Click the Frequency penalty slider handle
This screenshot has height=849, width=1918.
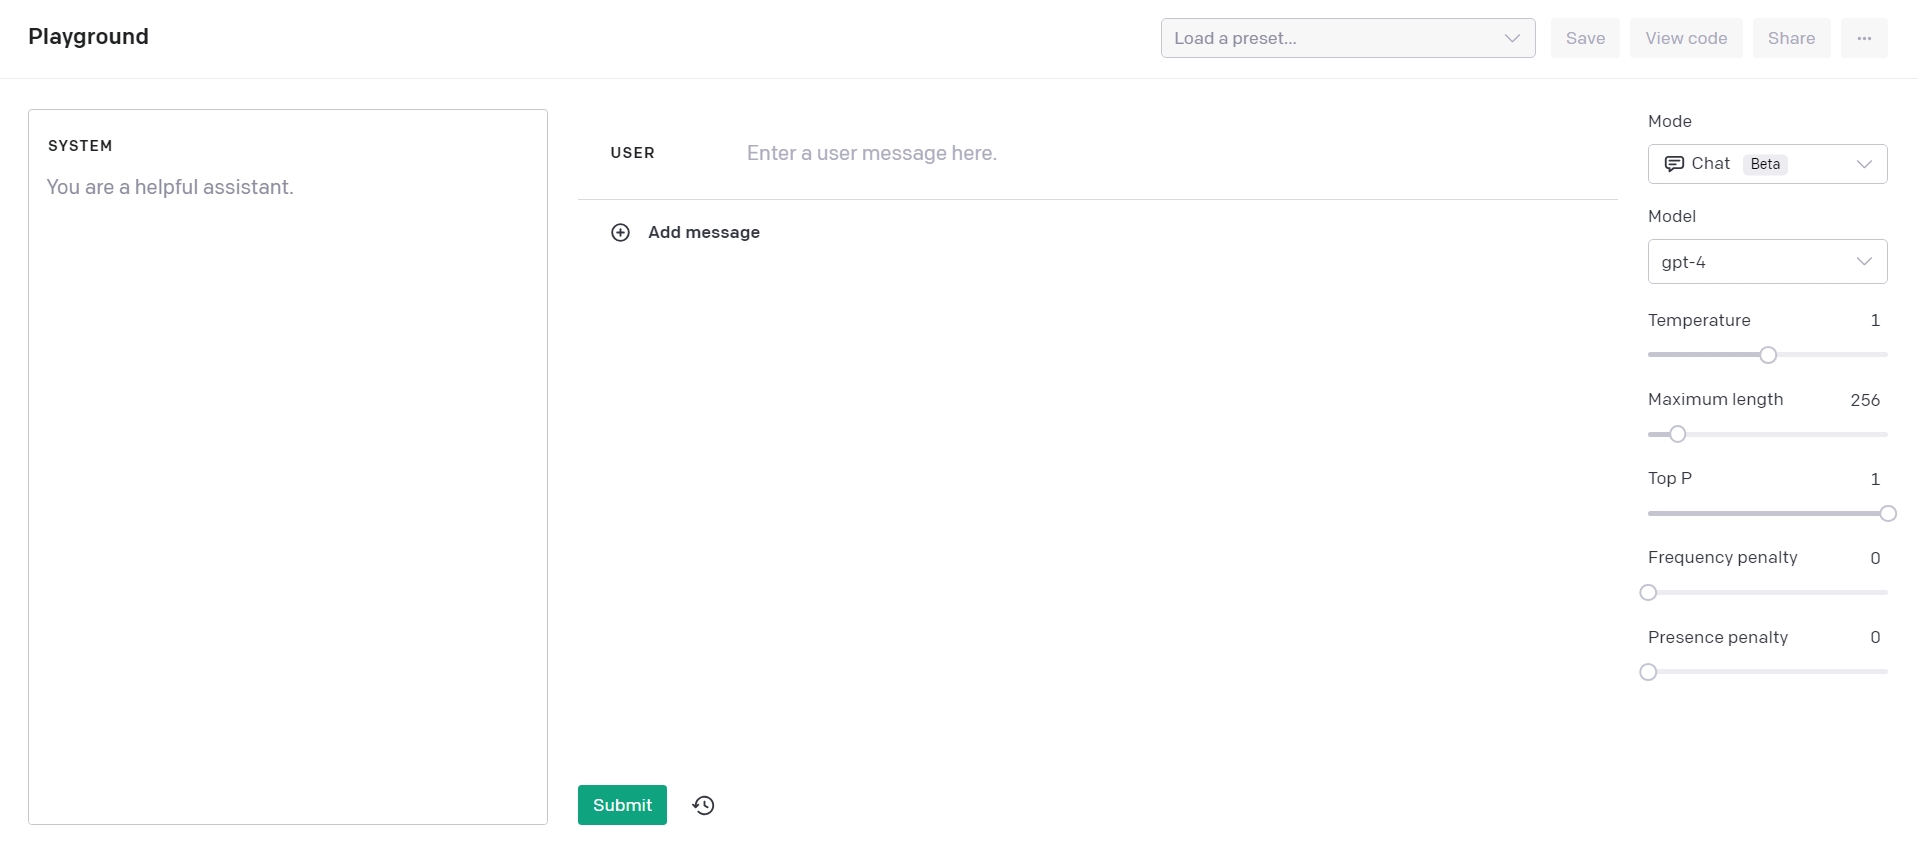click(x=1648, y=593)
